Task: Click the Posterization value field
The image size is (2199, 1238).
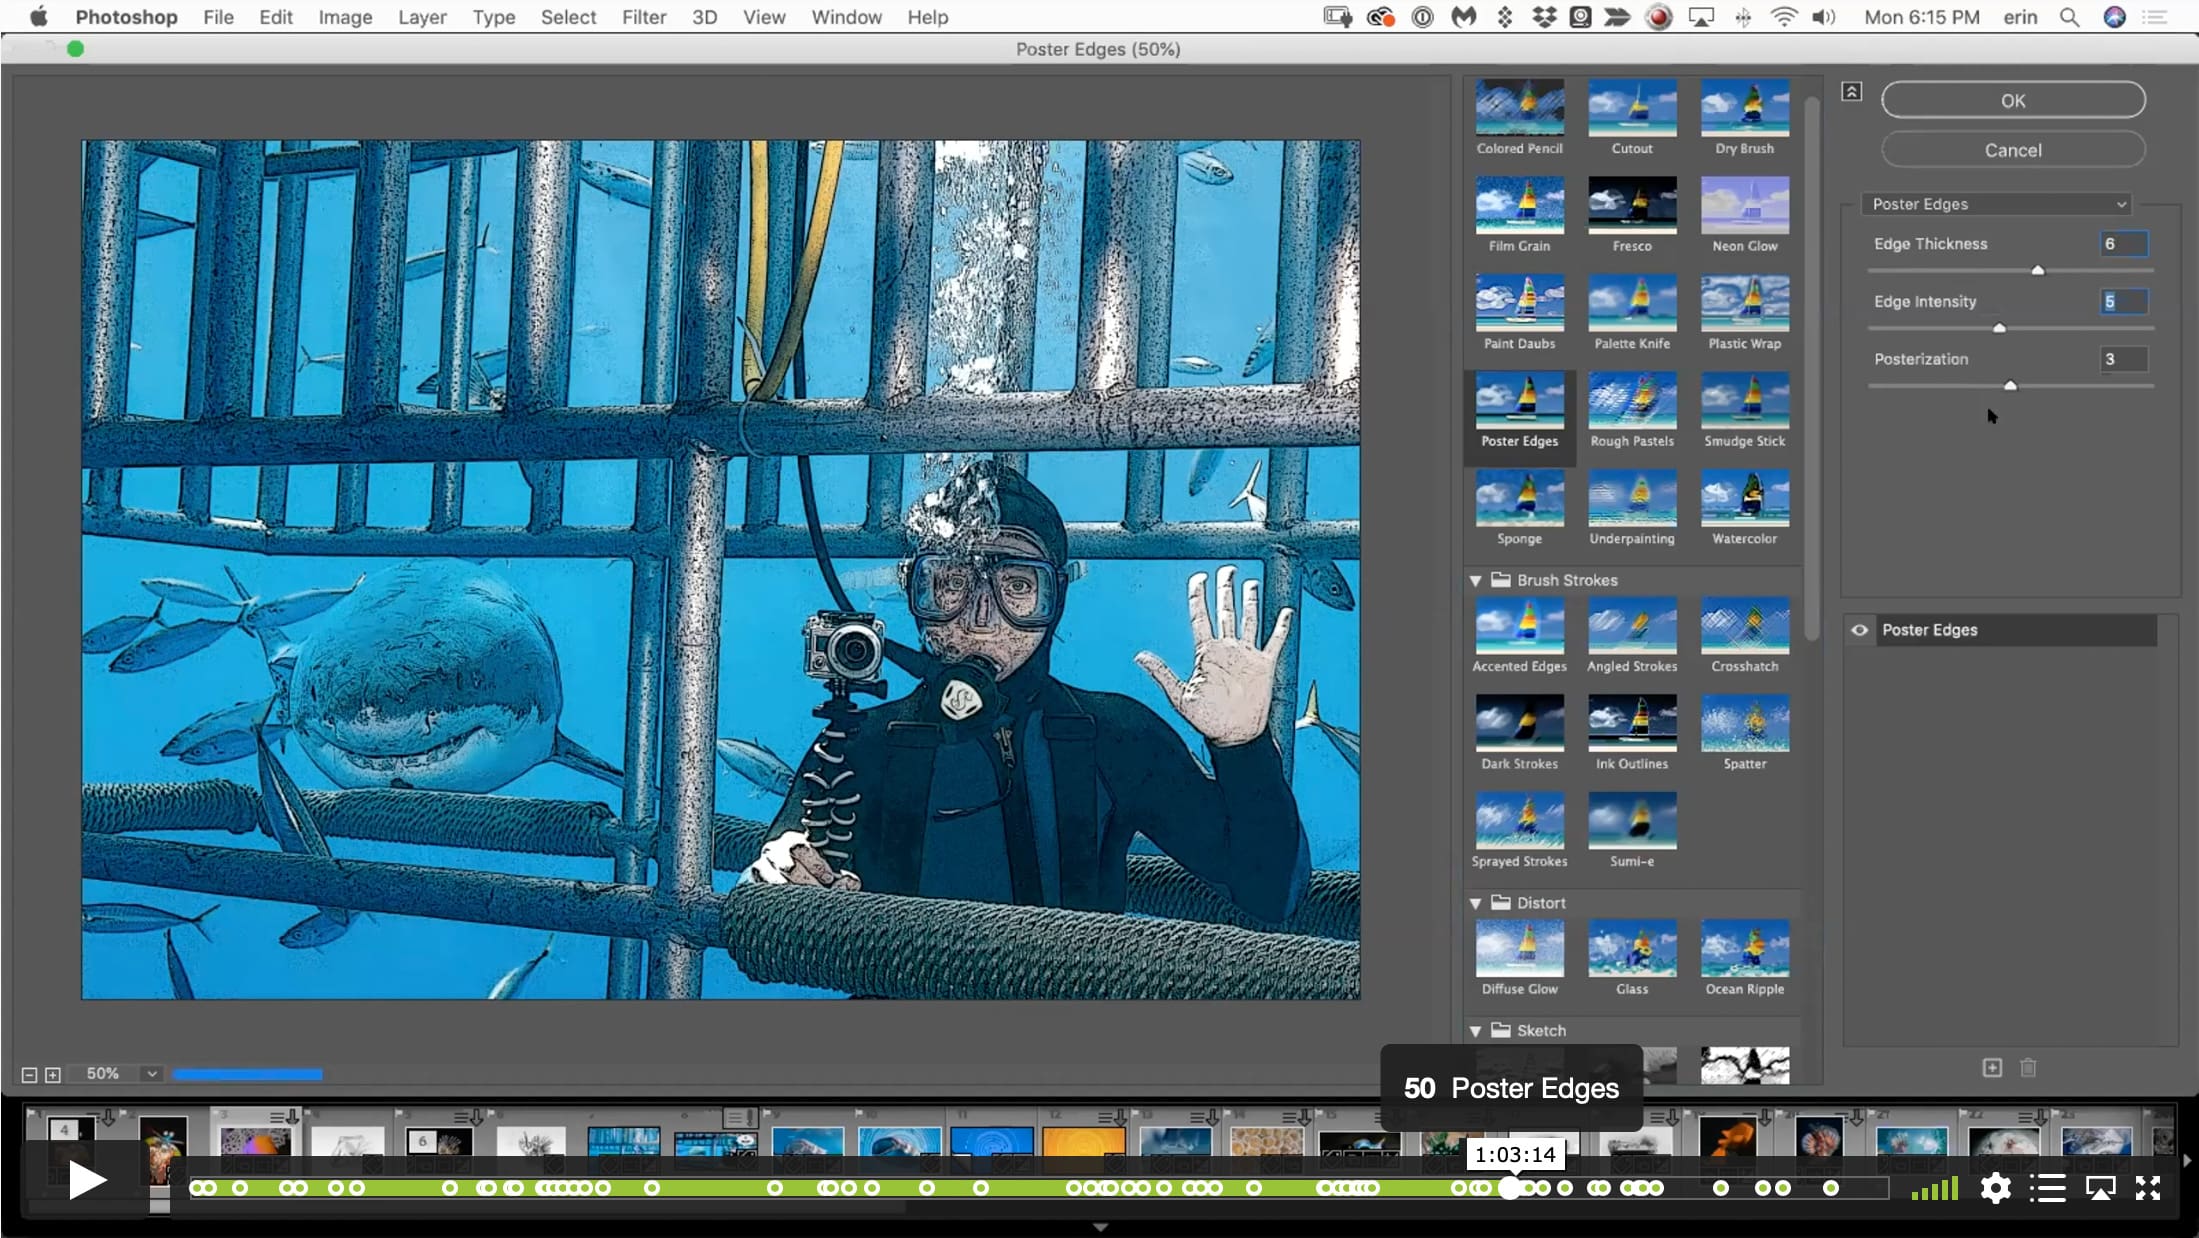Action: 2123,360
